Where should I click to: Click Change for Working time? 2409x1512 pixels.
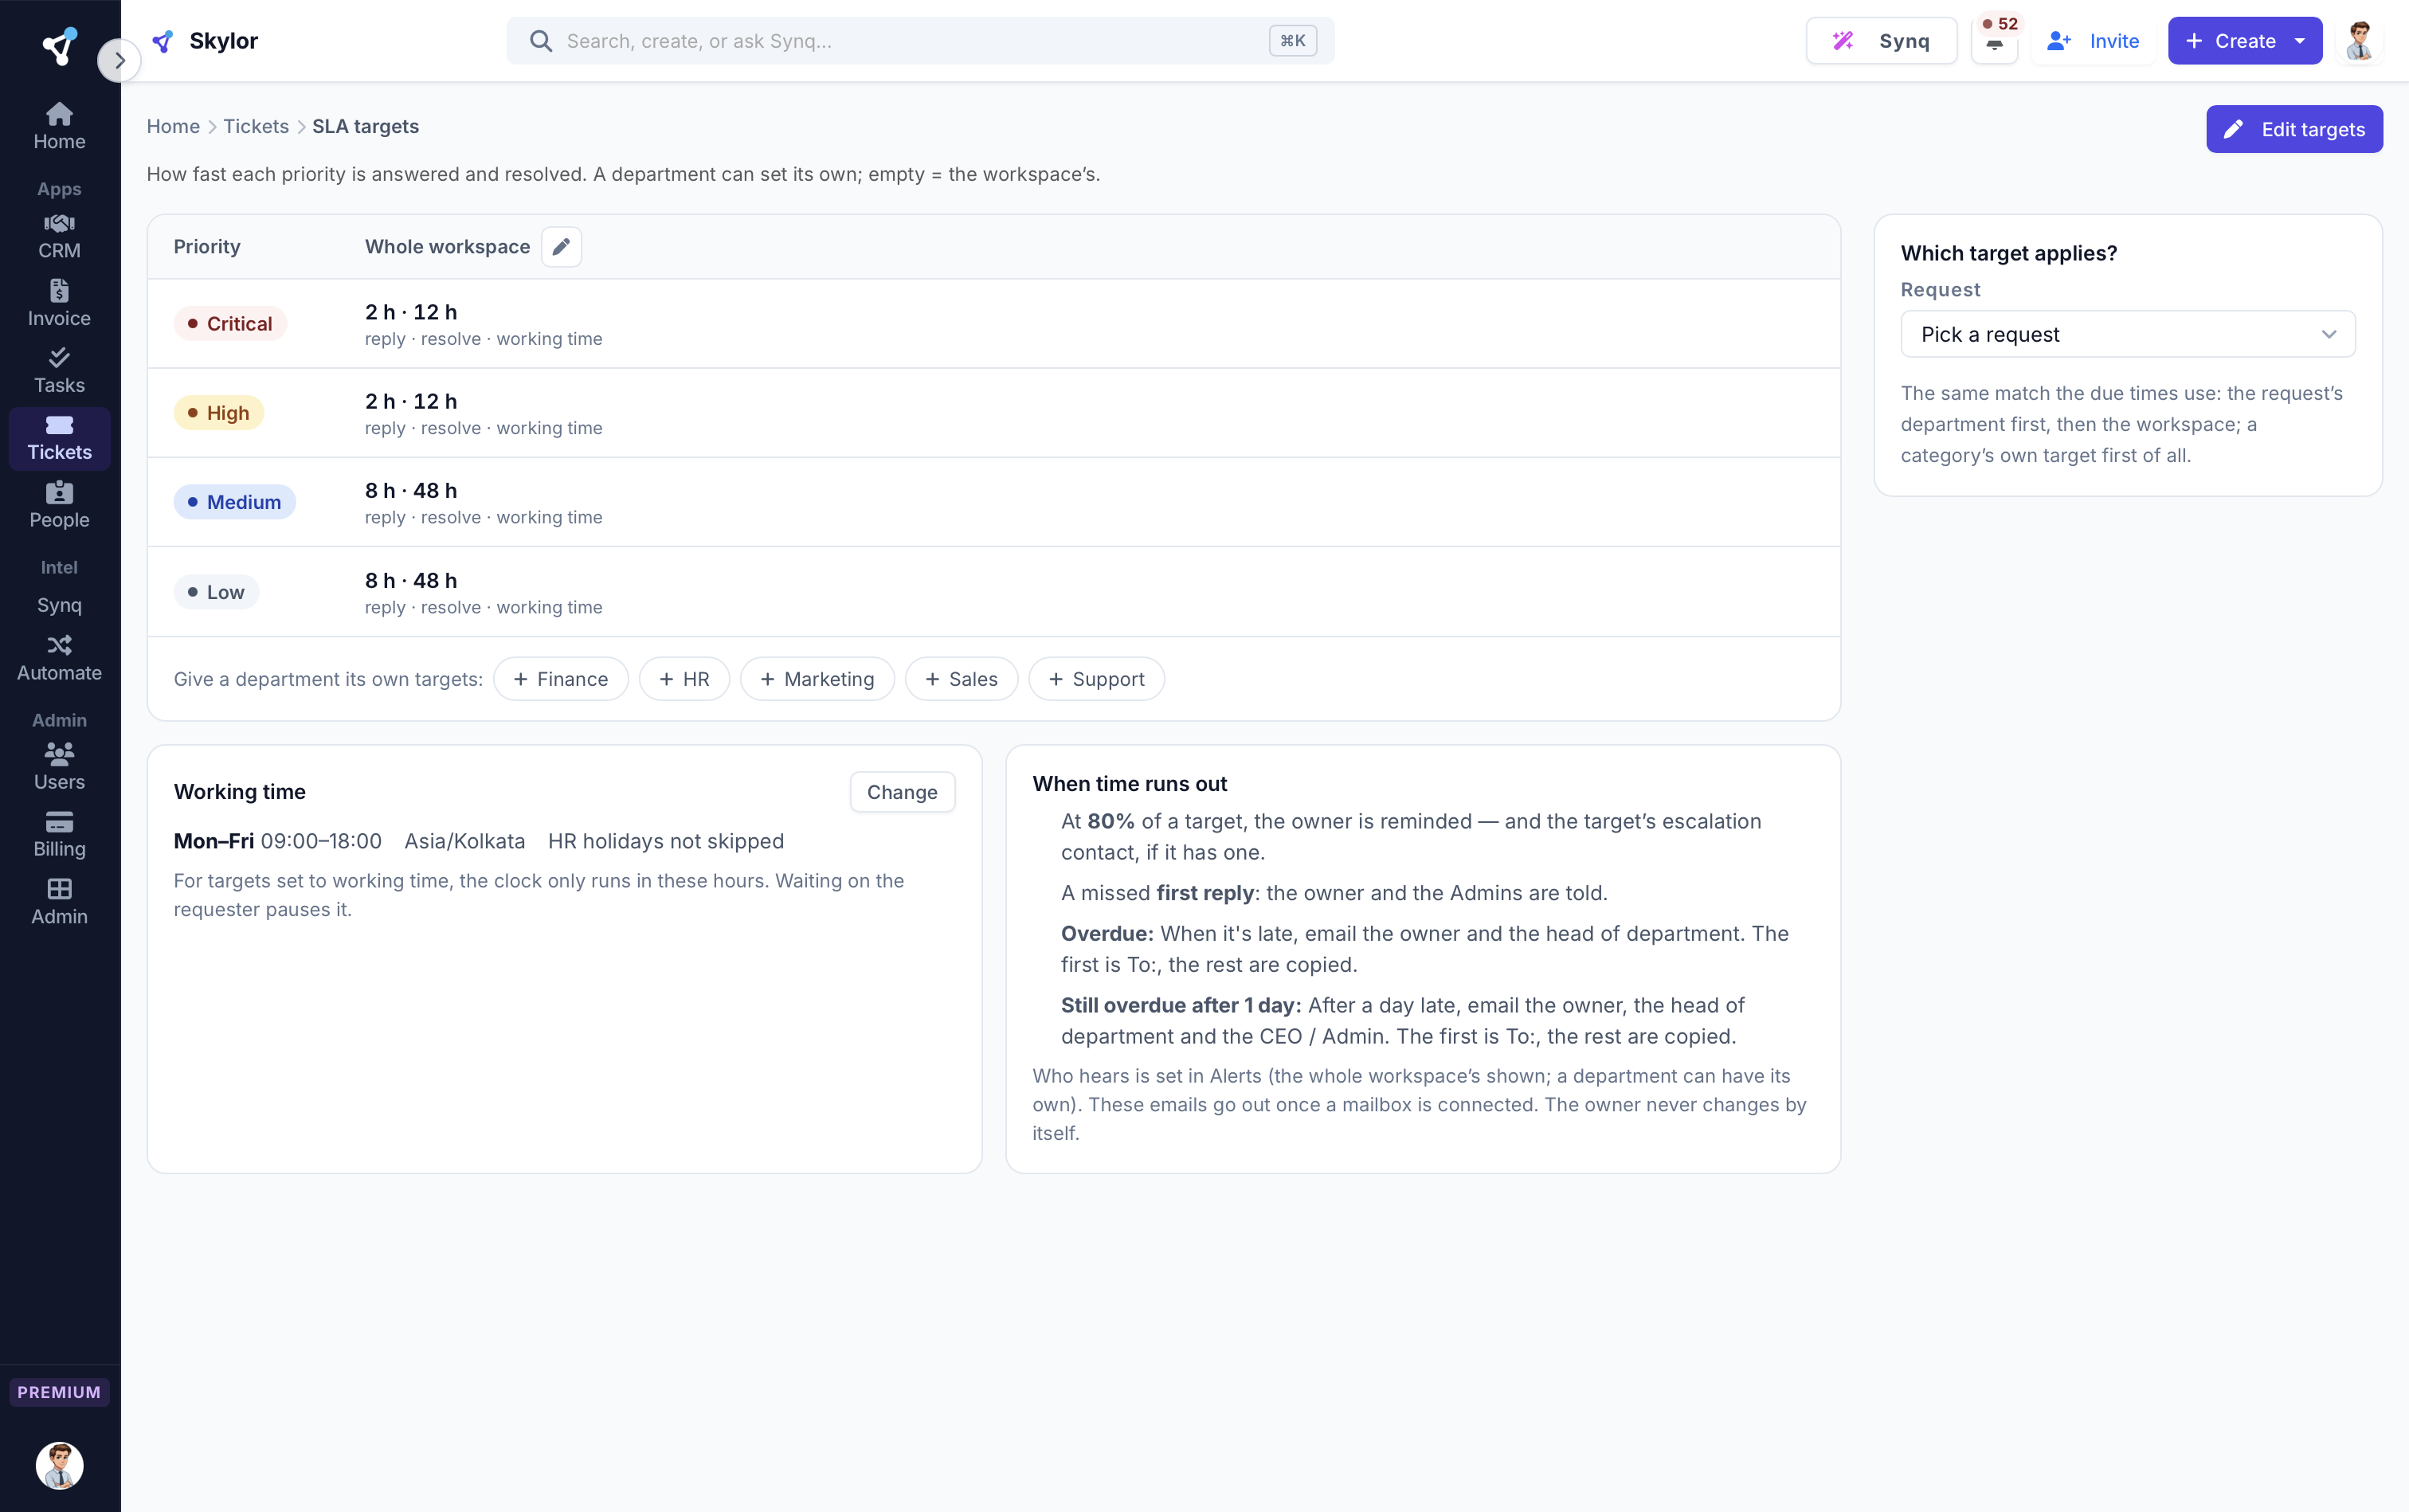901,792
